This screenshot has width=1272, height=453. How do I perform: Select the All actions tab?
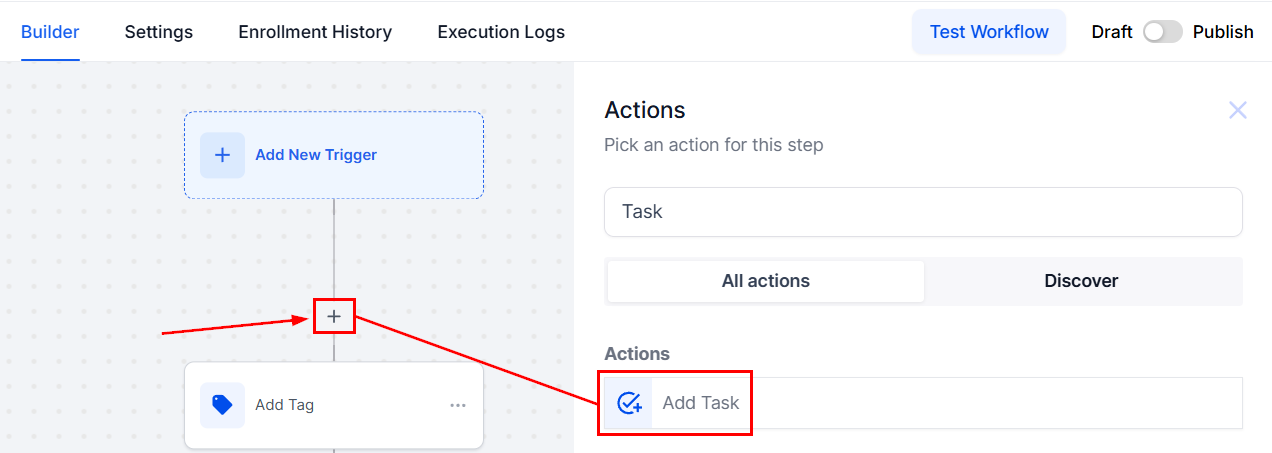tap(766, 281)
